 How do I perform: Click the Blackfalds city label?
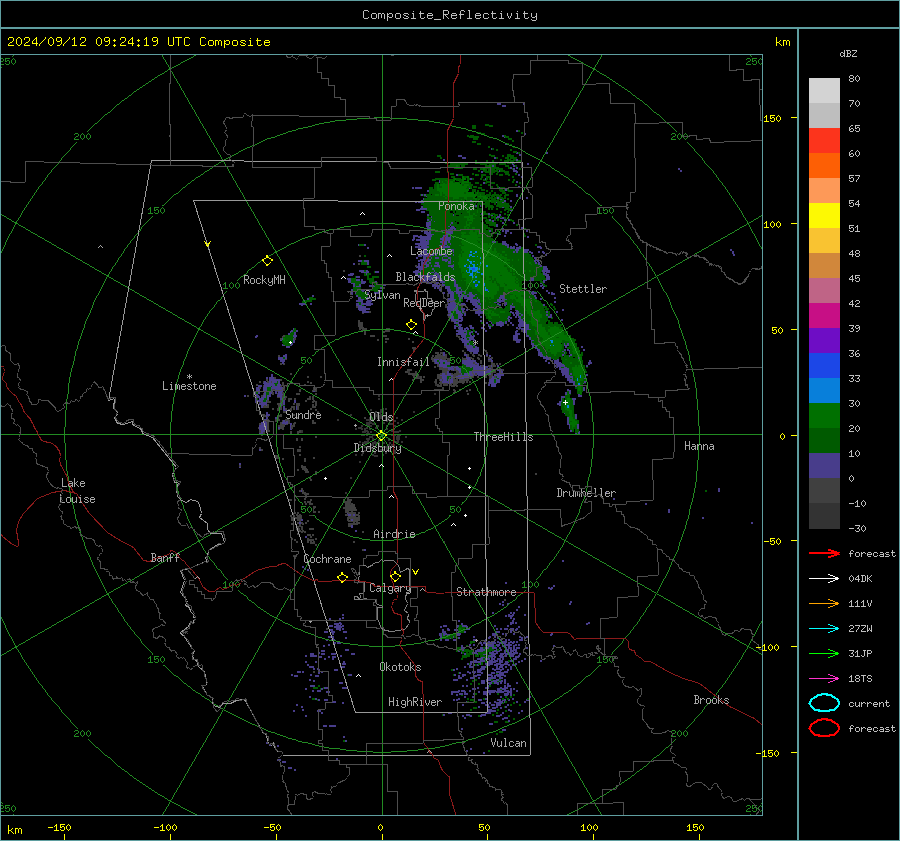click(x=425, y=277)
